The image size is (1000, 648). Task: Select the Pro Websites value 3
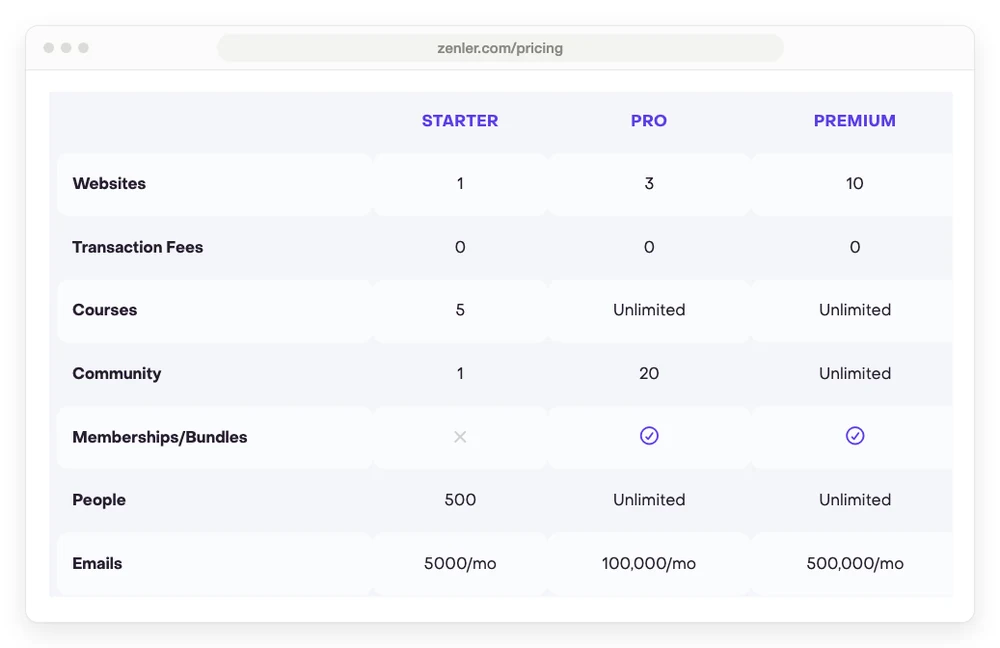click(x=649, y=184)
